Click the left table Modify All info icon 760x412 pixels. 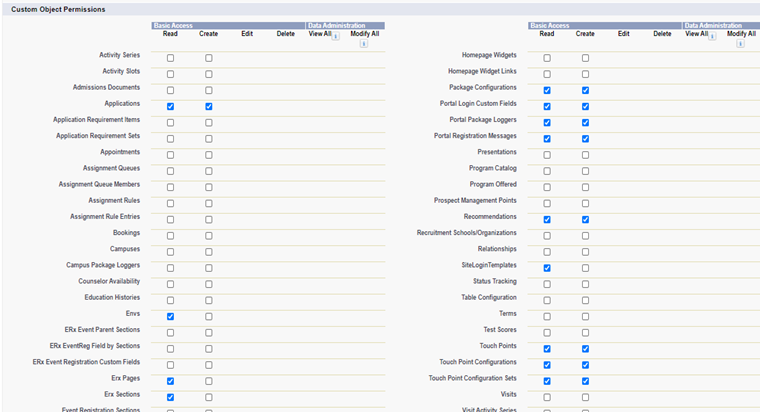click(x=363, y=44)
